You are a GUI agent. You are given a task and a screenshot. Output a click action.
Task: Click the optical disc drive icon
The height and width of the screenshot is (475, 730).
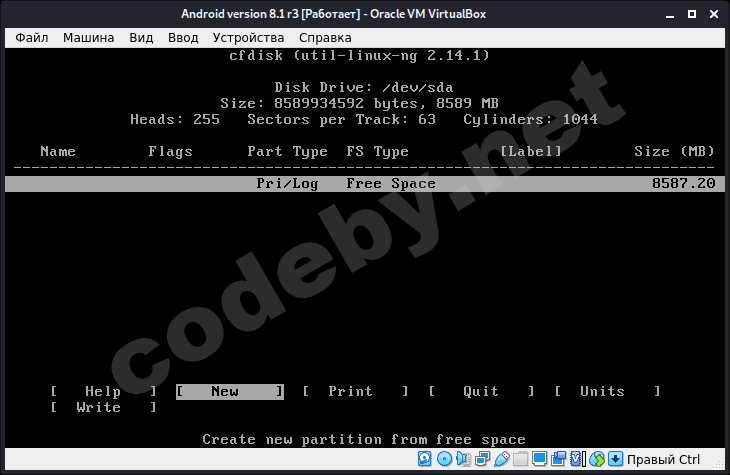click(444, 459)
